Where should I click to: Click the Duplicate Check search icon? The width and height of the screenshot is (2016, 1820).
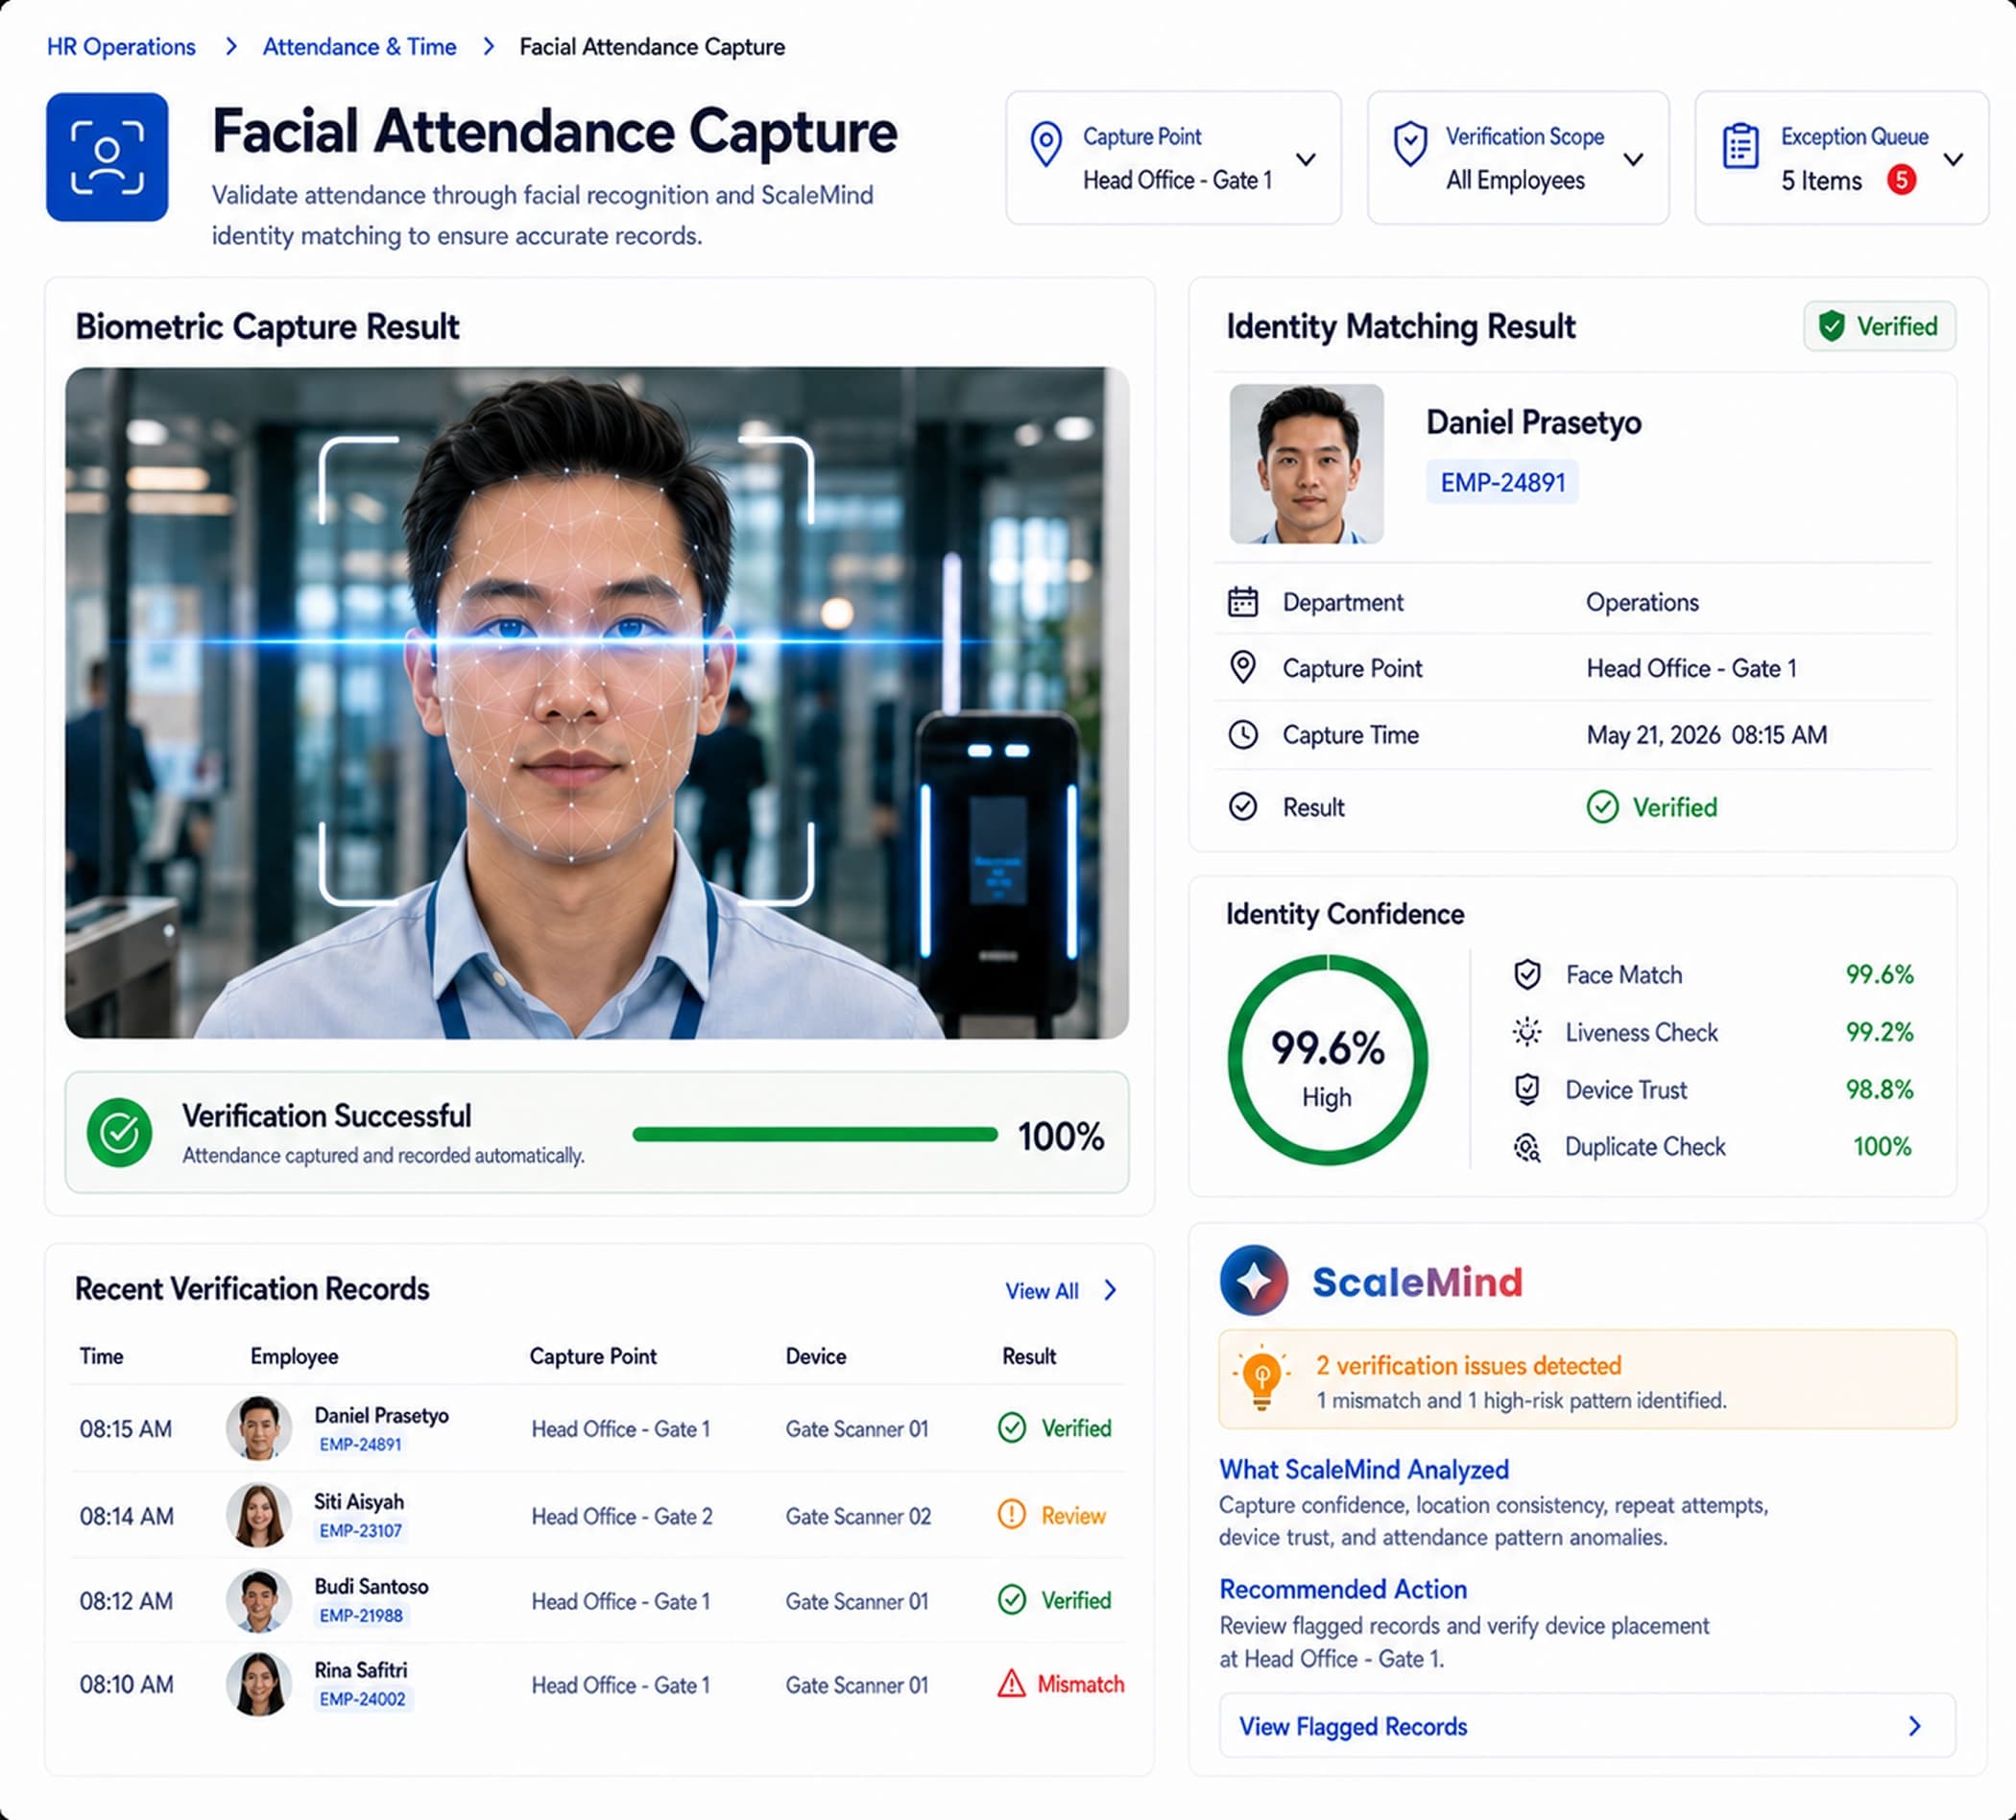point(1527,1147)
